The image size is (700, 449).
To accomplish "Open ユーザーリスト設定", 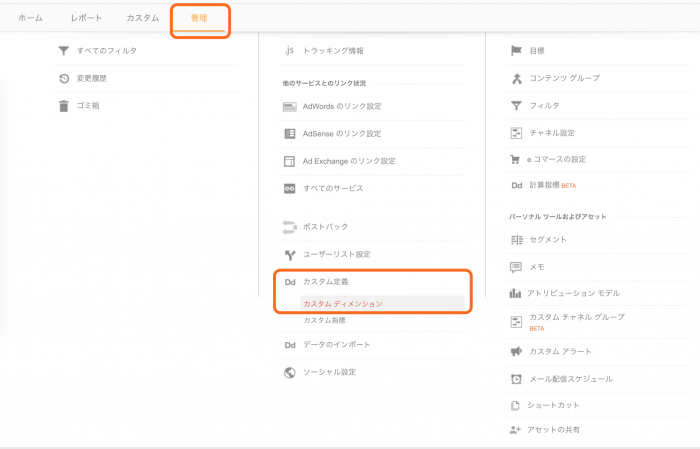I will point(336,254).
